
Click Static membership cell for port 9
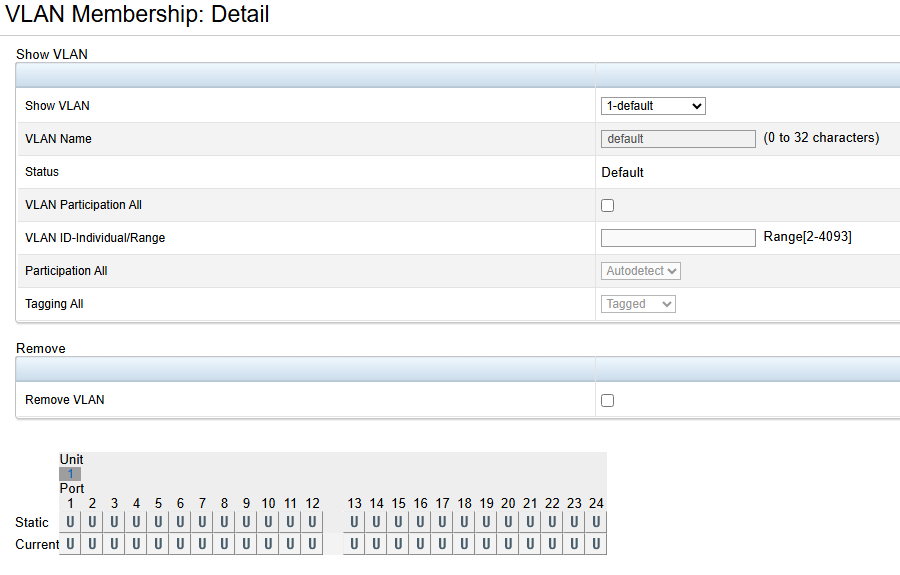pos(246,522)
